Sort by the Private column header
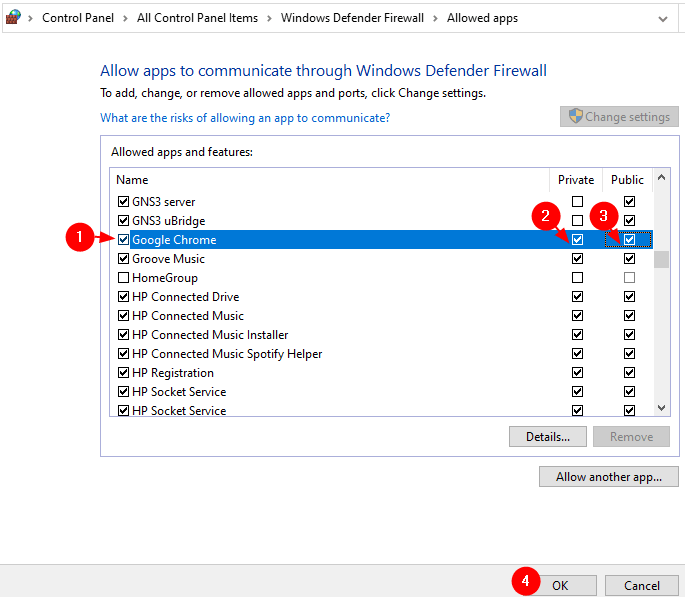Viewport: 685px width, 597px height. tap(576, 180)
